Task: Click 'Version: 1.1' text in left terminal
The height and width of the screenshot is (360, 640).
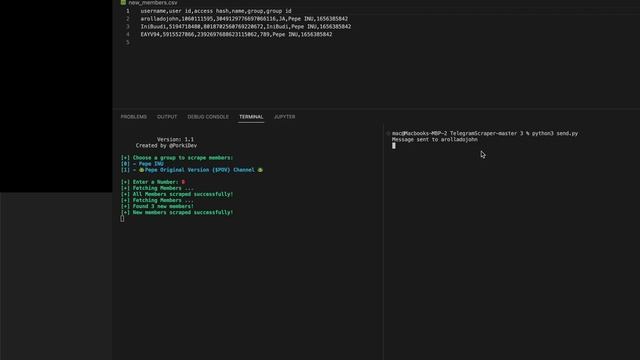Action: coord(176,139)
